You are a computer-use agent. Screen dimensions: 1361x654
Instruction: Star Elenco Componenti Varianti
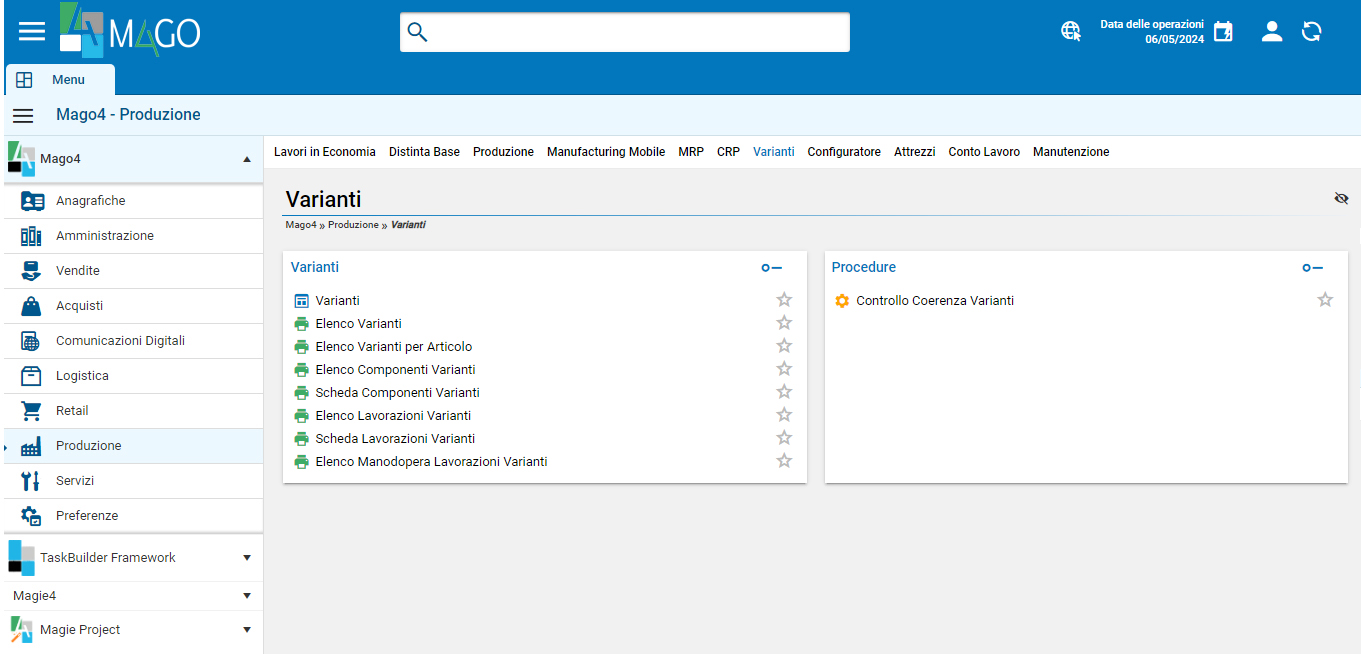click(784, 369)
